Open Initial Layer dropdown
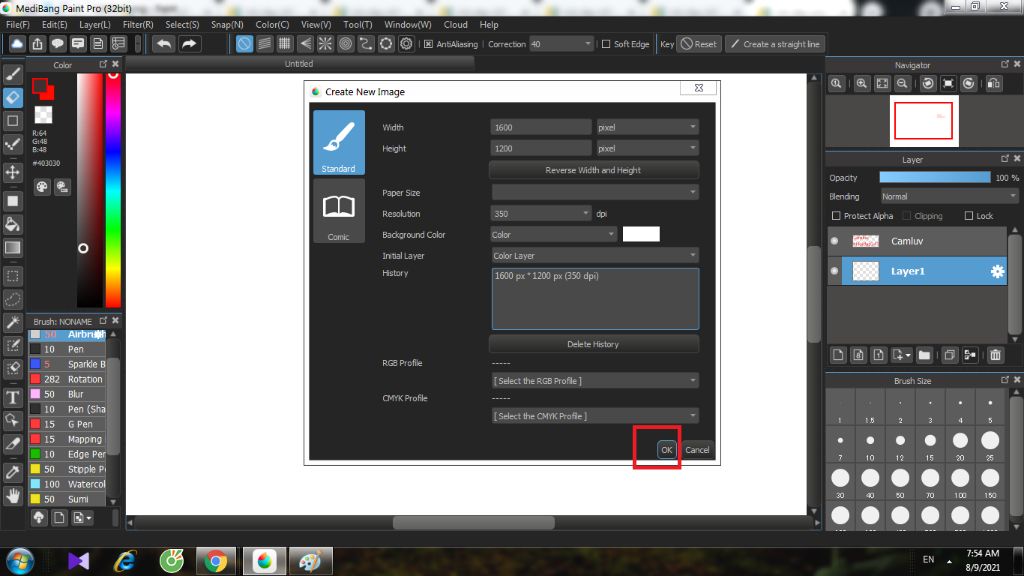 (595, 255)
